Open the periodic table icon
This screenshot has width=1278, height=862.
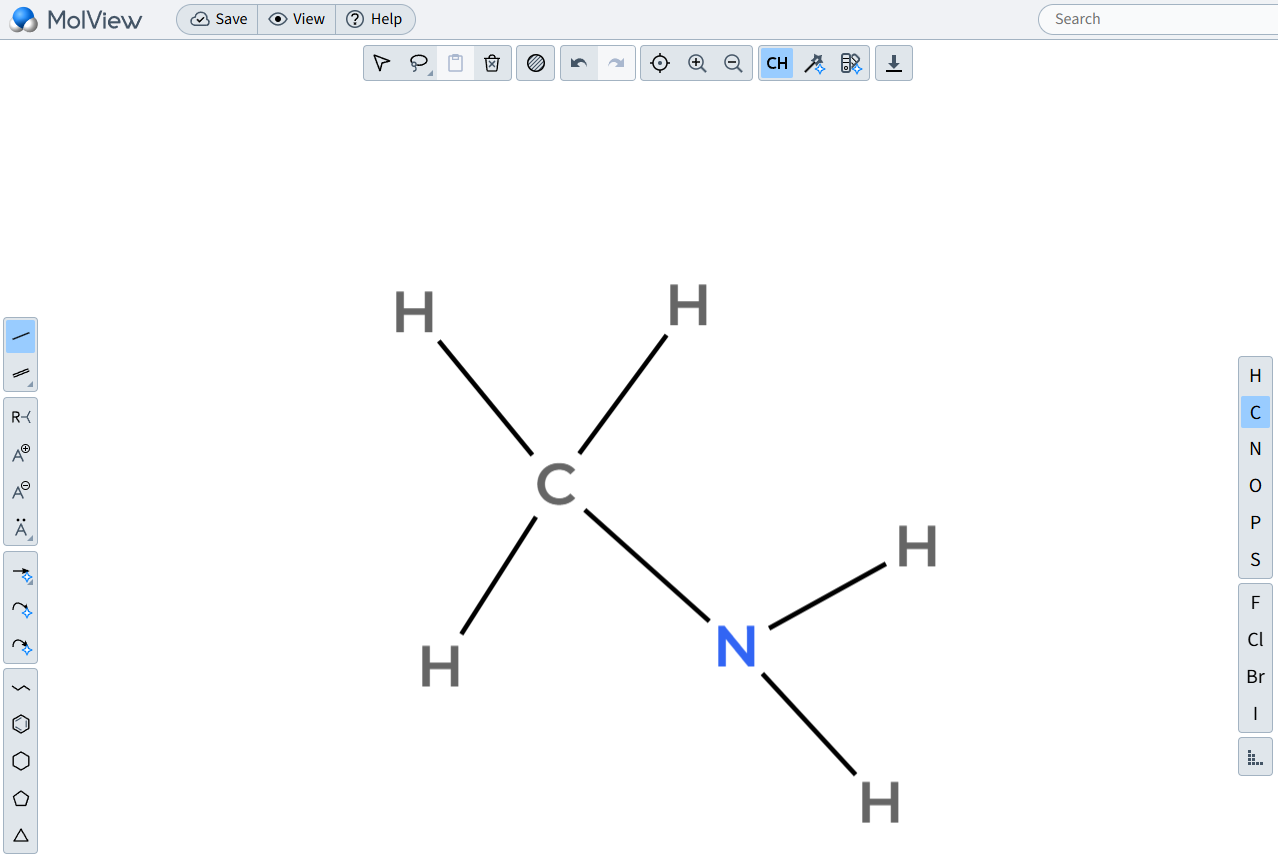[1255, 757]
